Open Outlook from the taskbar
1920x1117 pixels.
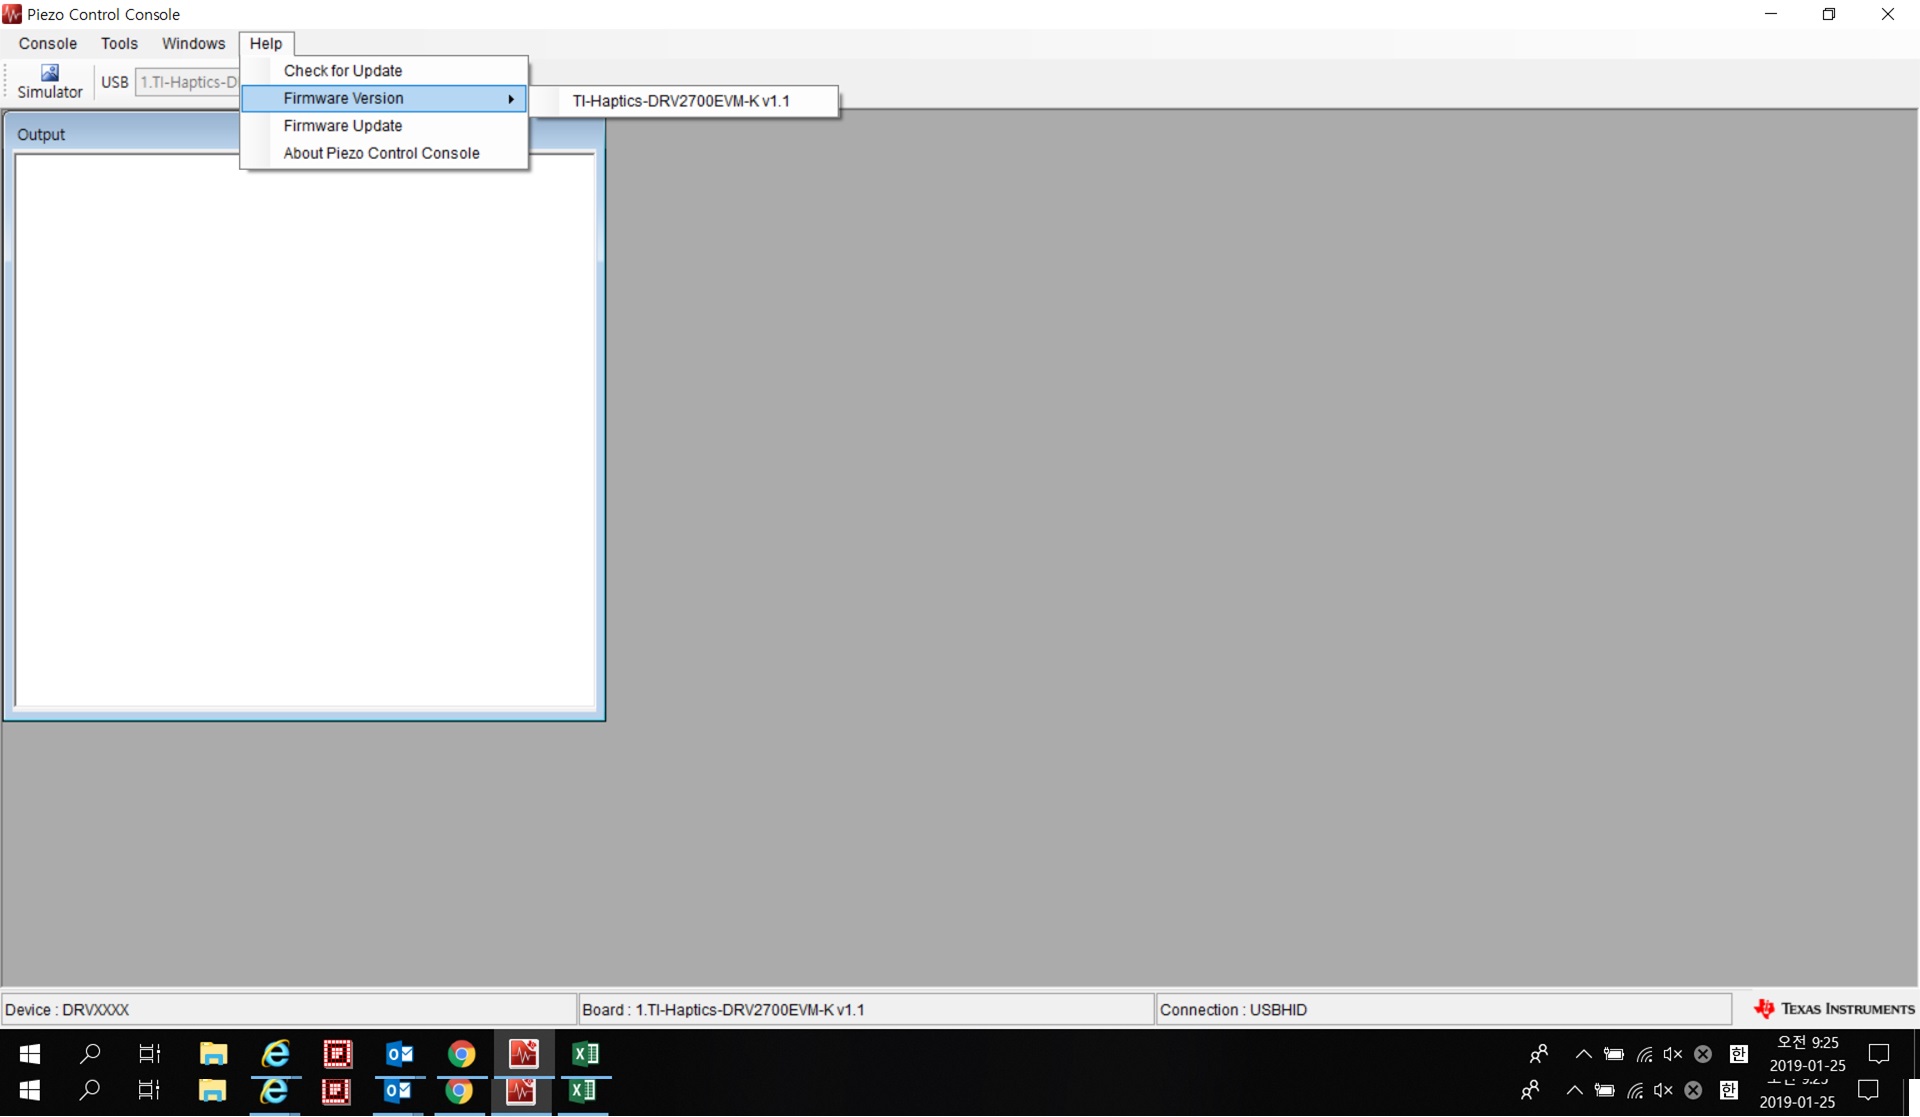(399, 1053)
